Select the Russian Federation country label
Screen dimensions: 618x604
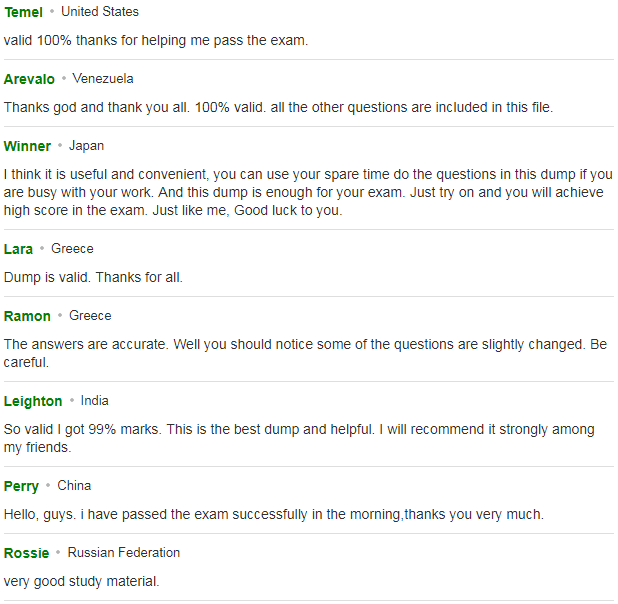click(x=124, y=553)
